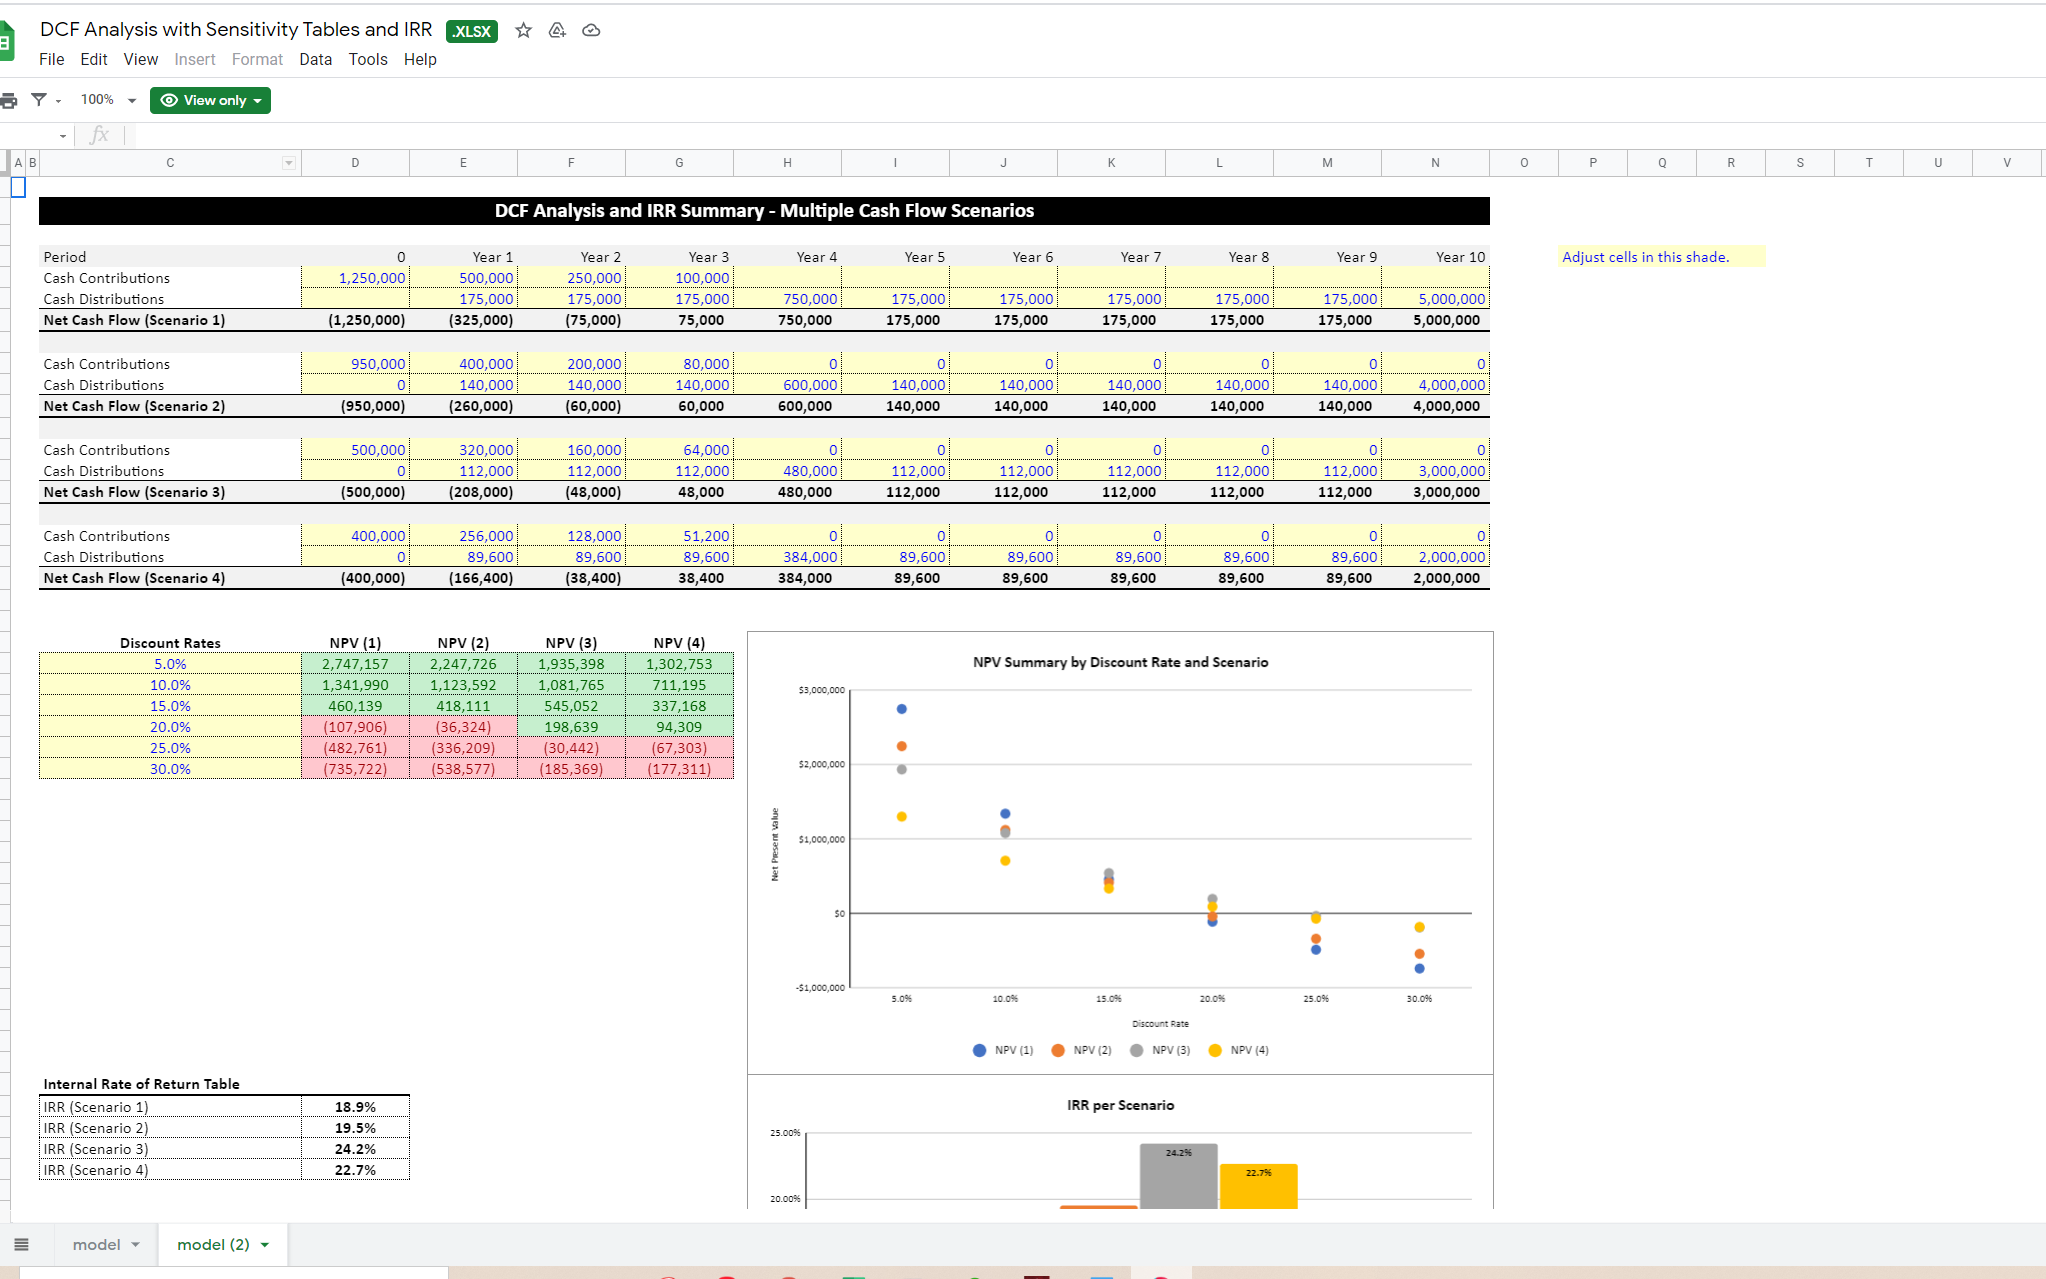
Task: Click the NPV (4) legend marker
Action: pyautogui.click(x=1215, y=1050)
